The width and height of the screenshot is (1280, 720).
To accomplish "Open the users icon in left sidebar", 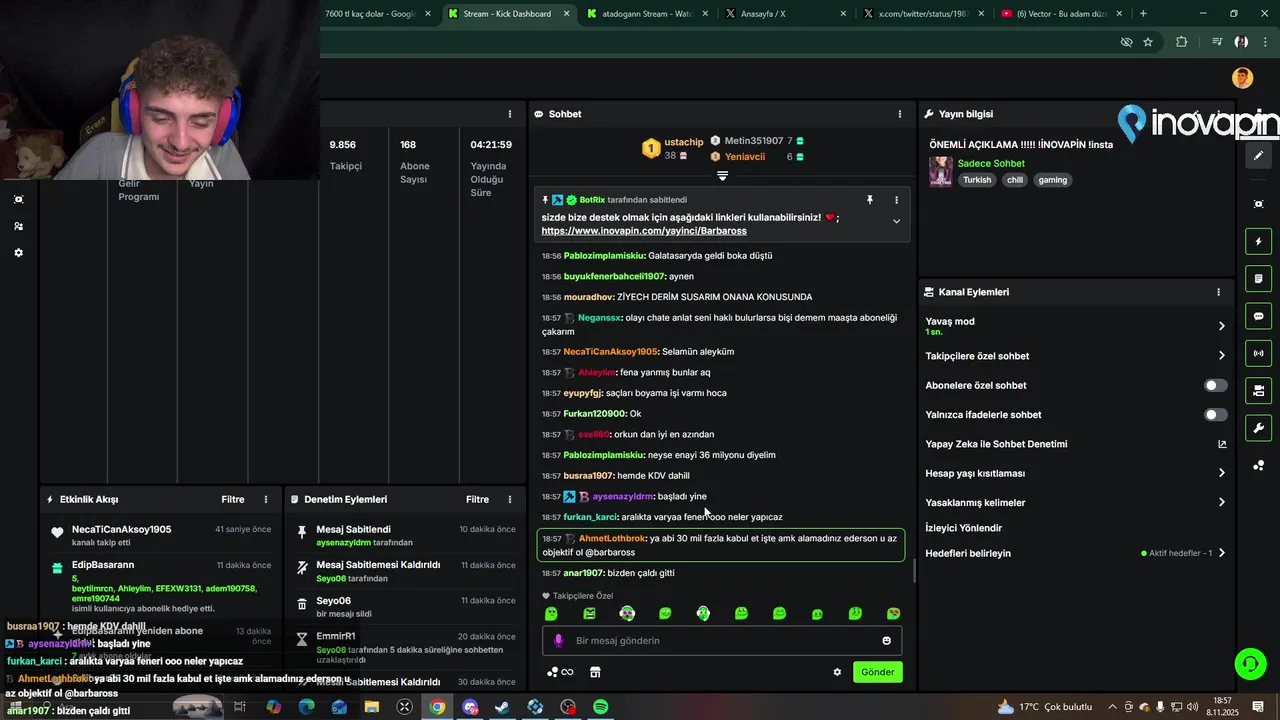I will [x=18, y=226].
